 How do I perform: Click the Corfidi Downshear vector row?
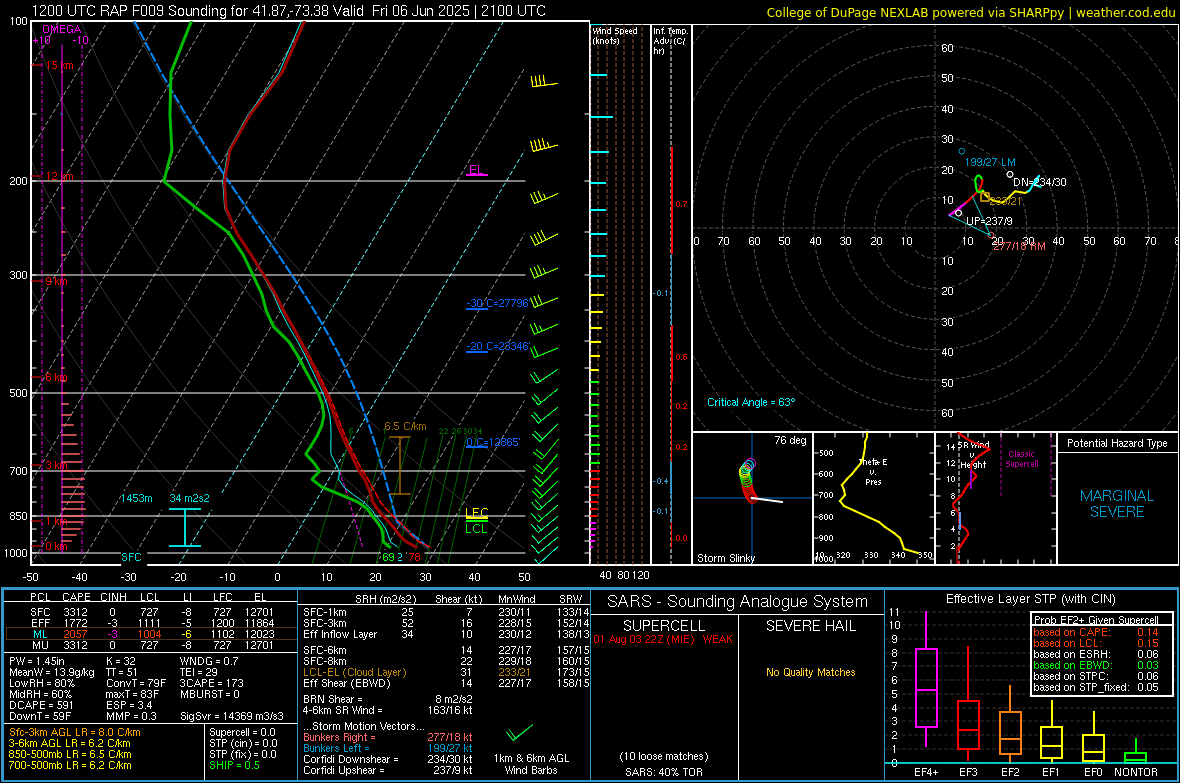[x=388, y=760]
